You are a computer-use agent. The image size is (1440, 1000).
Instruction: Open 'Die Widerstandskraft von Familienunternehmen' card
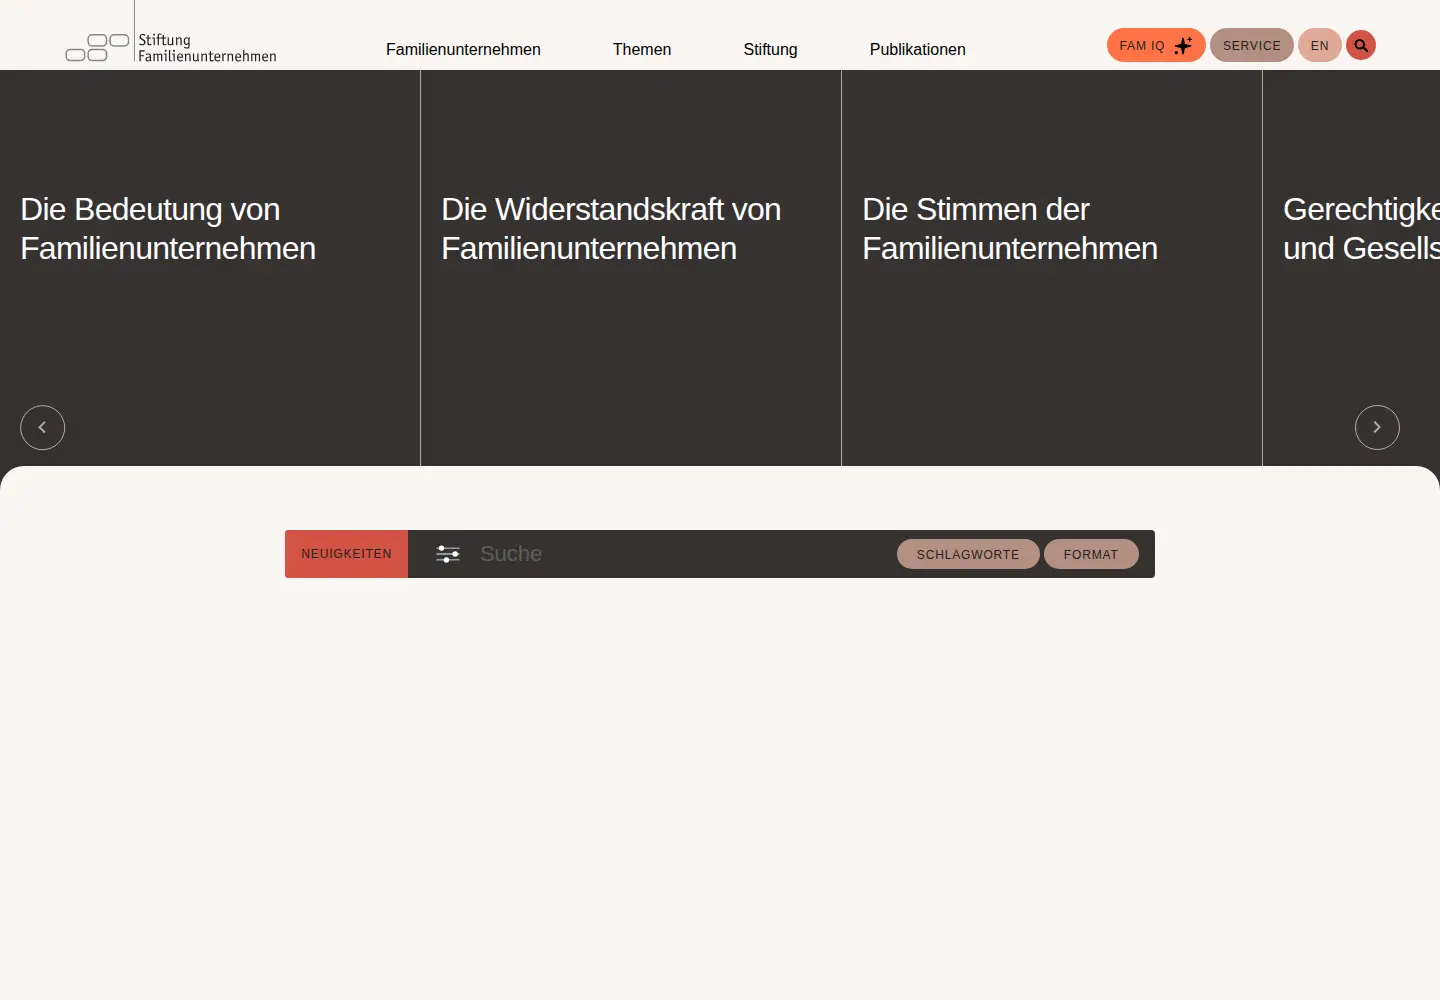pos(631,268)
